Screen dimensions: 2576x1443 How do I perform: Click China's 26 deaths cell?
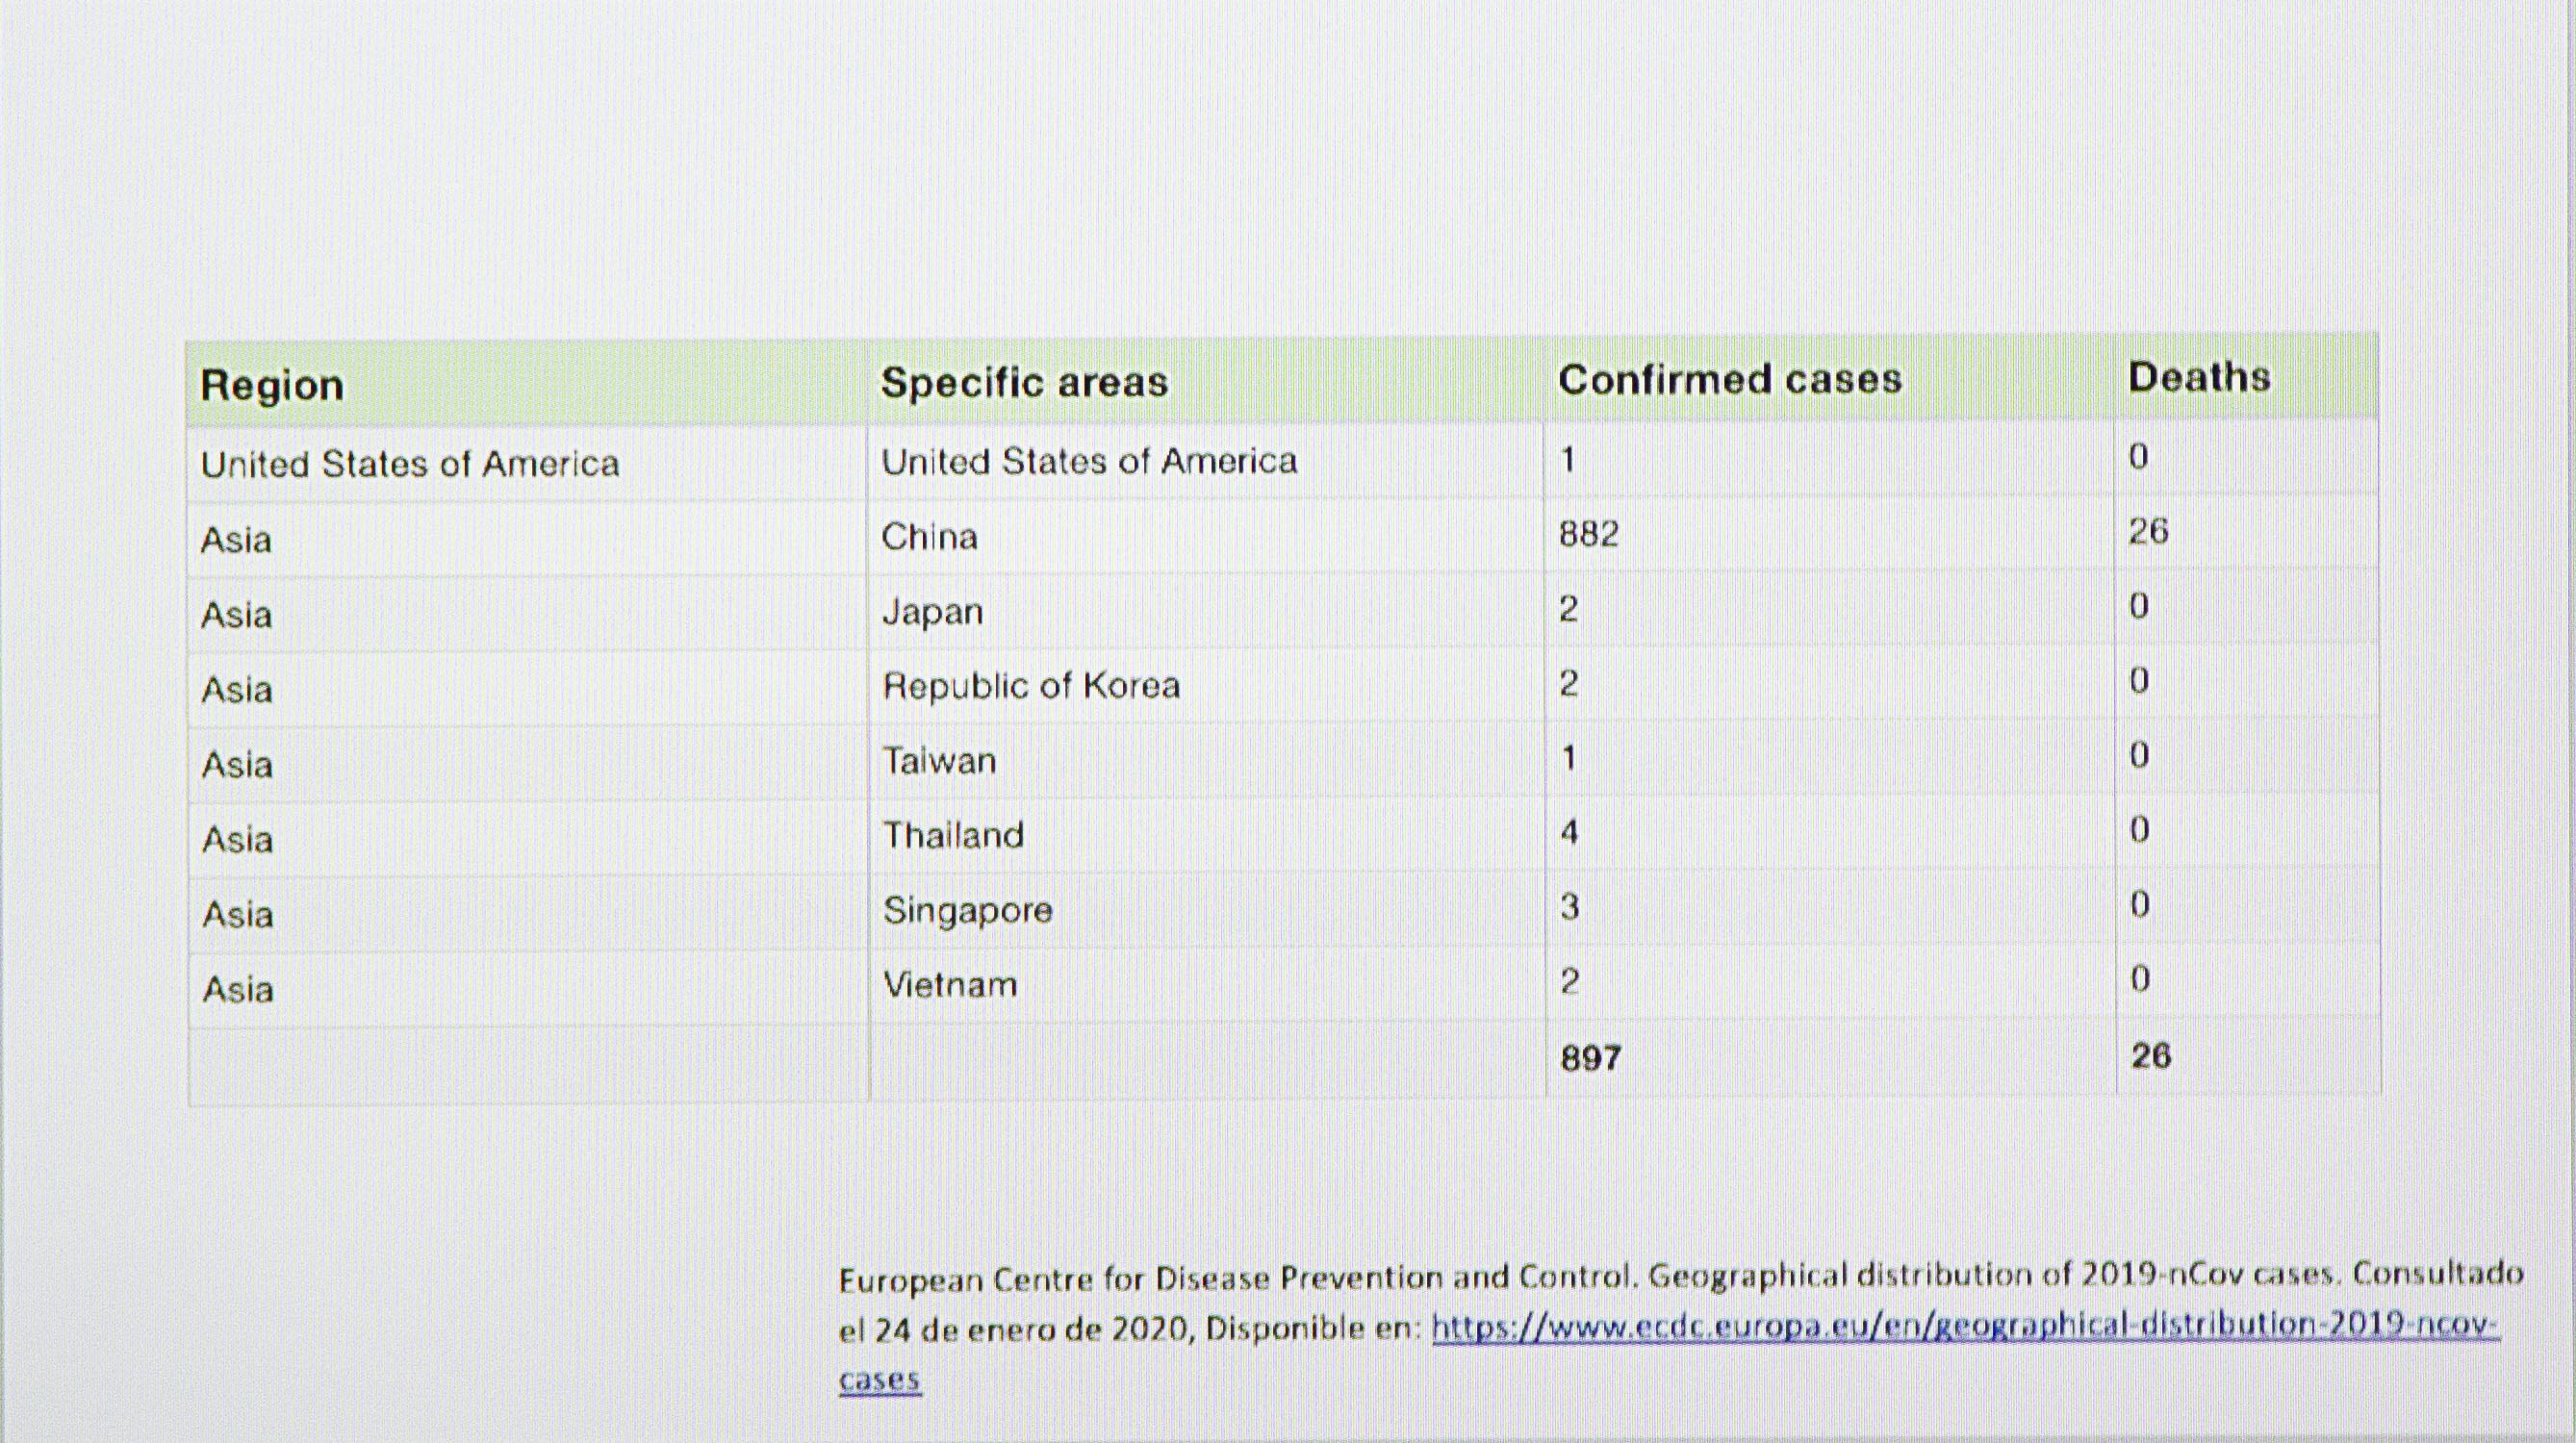[x=2148, y=531]
